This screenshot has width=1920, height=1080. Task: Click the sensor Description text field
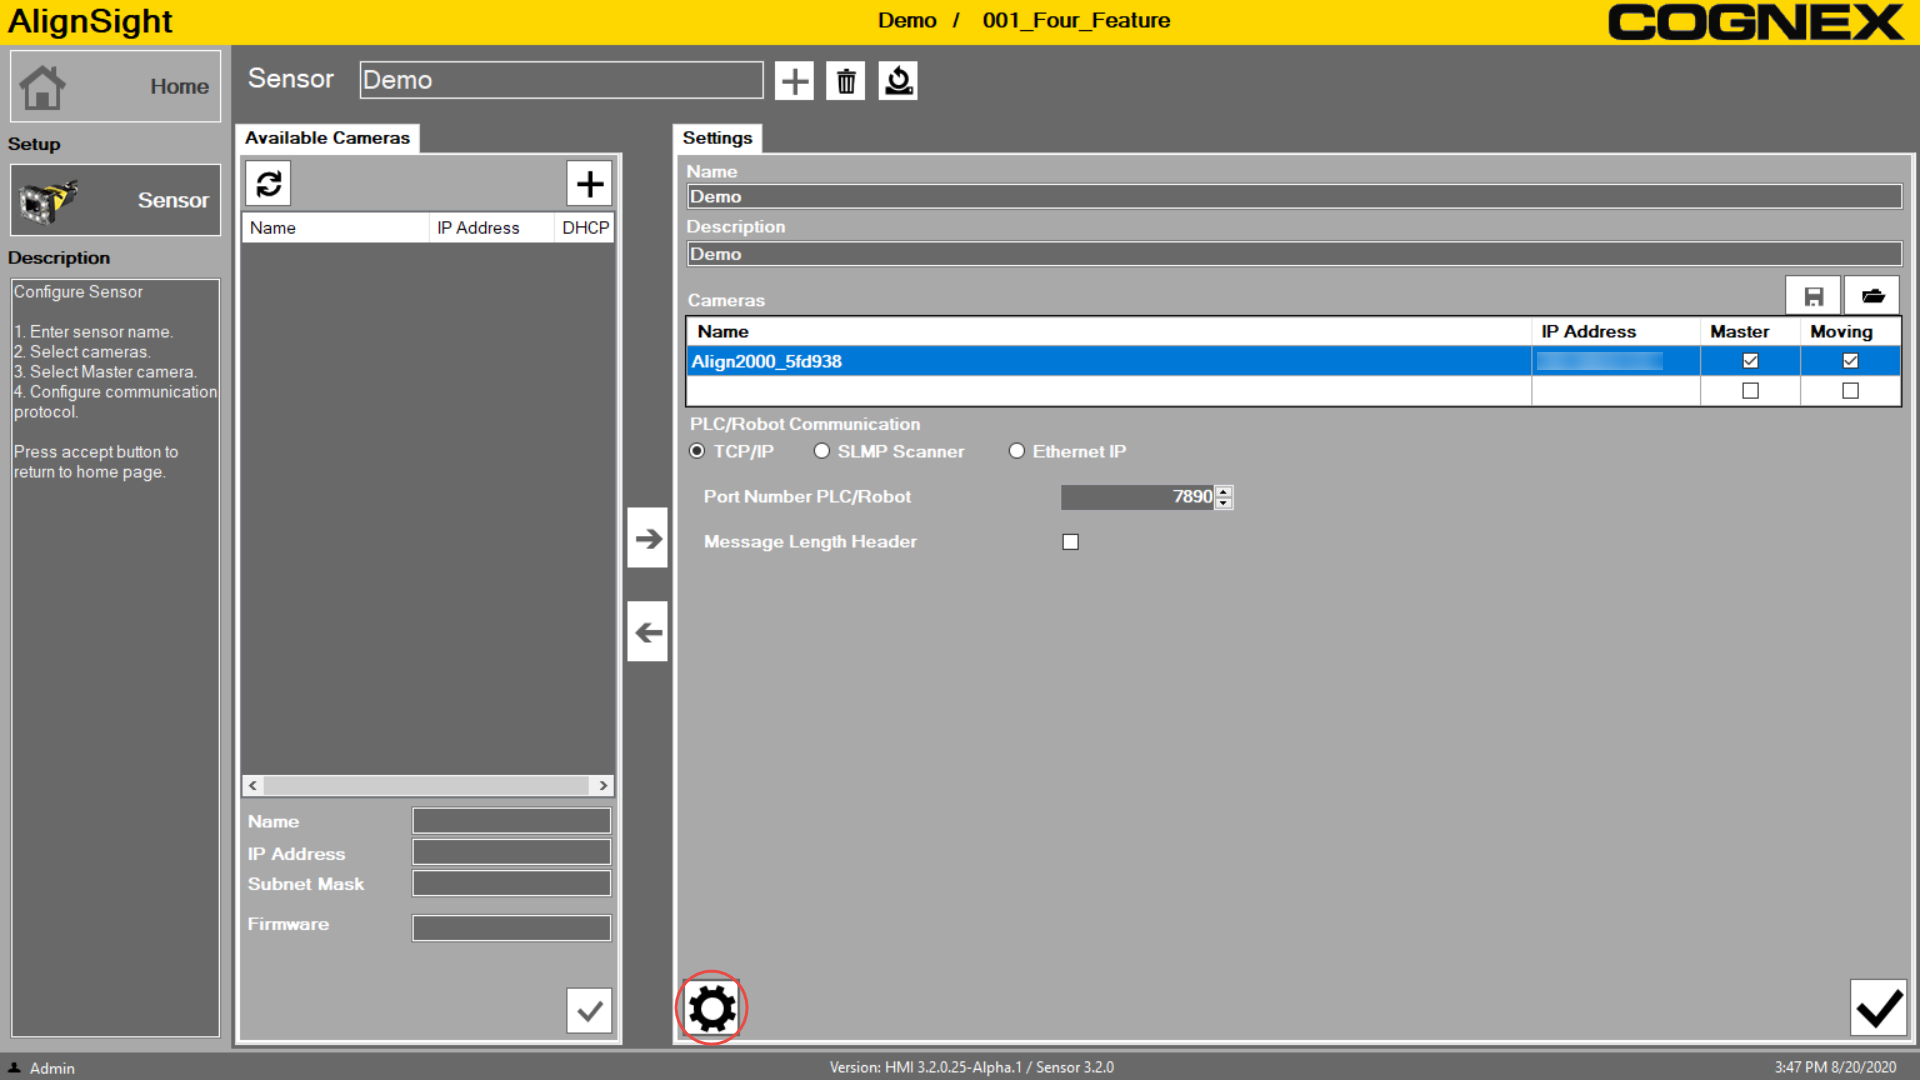[x=1293, y=254]
